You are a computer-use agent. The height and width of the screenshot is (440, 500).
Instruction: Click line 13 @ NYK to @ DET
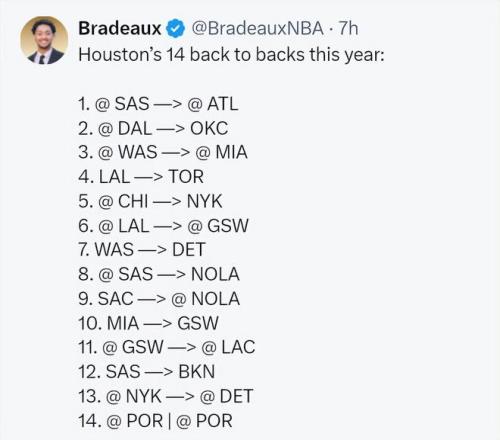[x=166, y=396]
